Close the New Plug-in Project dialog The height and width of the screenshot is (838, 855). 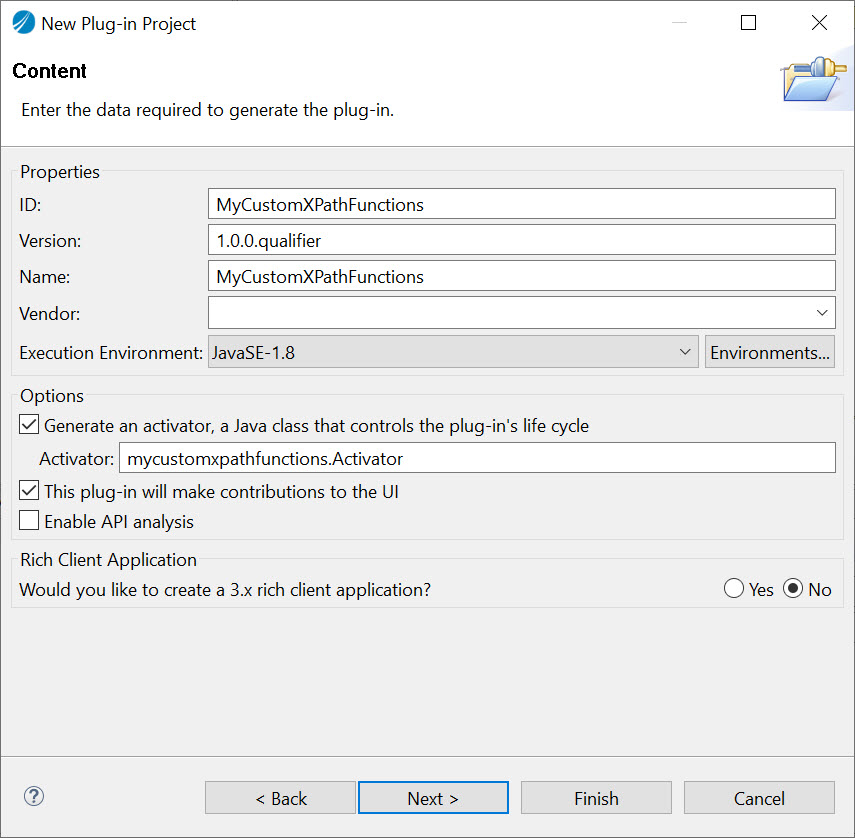tap(819, 23)
